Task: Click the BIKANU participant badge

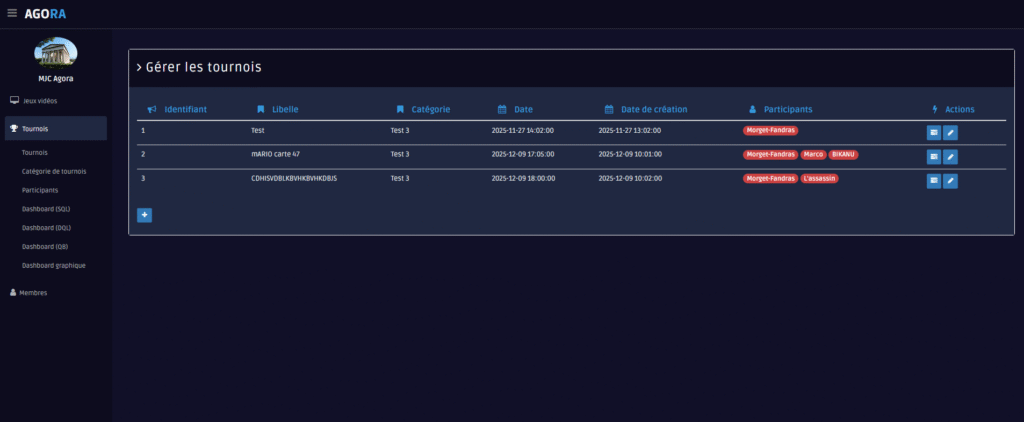Action: (843, 154)
